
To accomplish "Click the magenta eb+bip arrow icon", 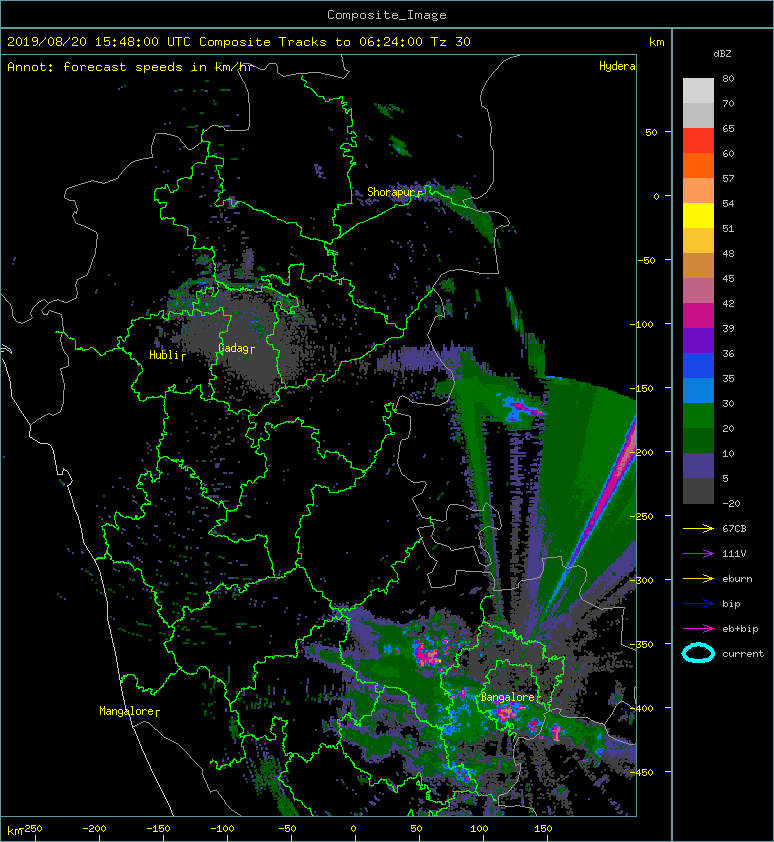I will coord(698,629).
